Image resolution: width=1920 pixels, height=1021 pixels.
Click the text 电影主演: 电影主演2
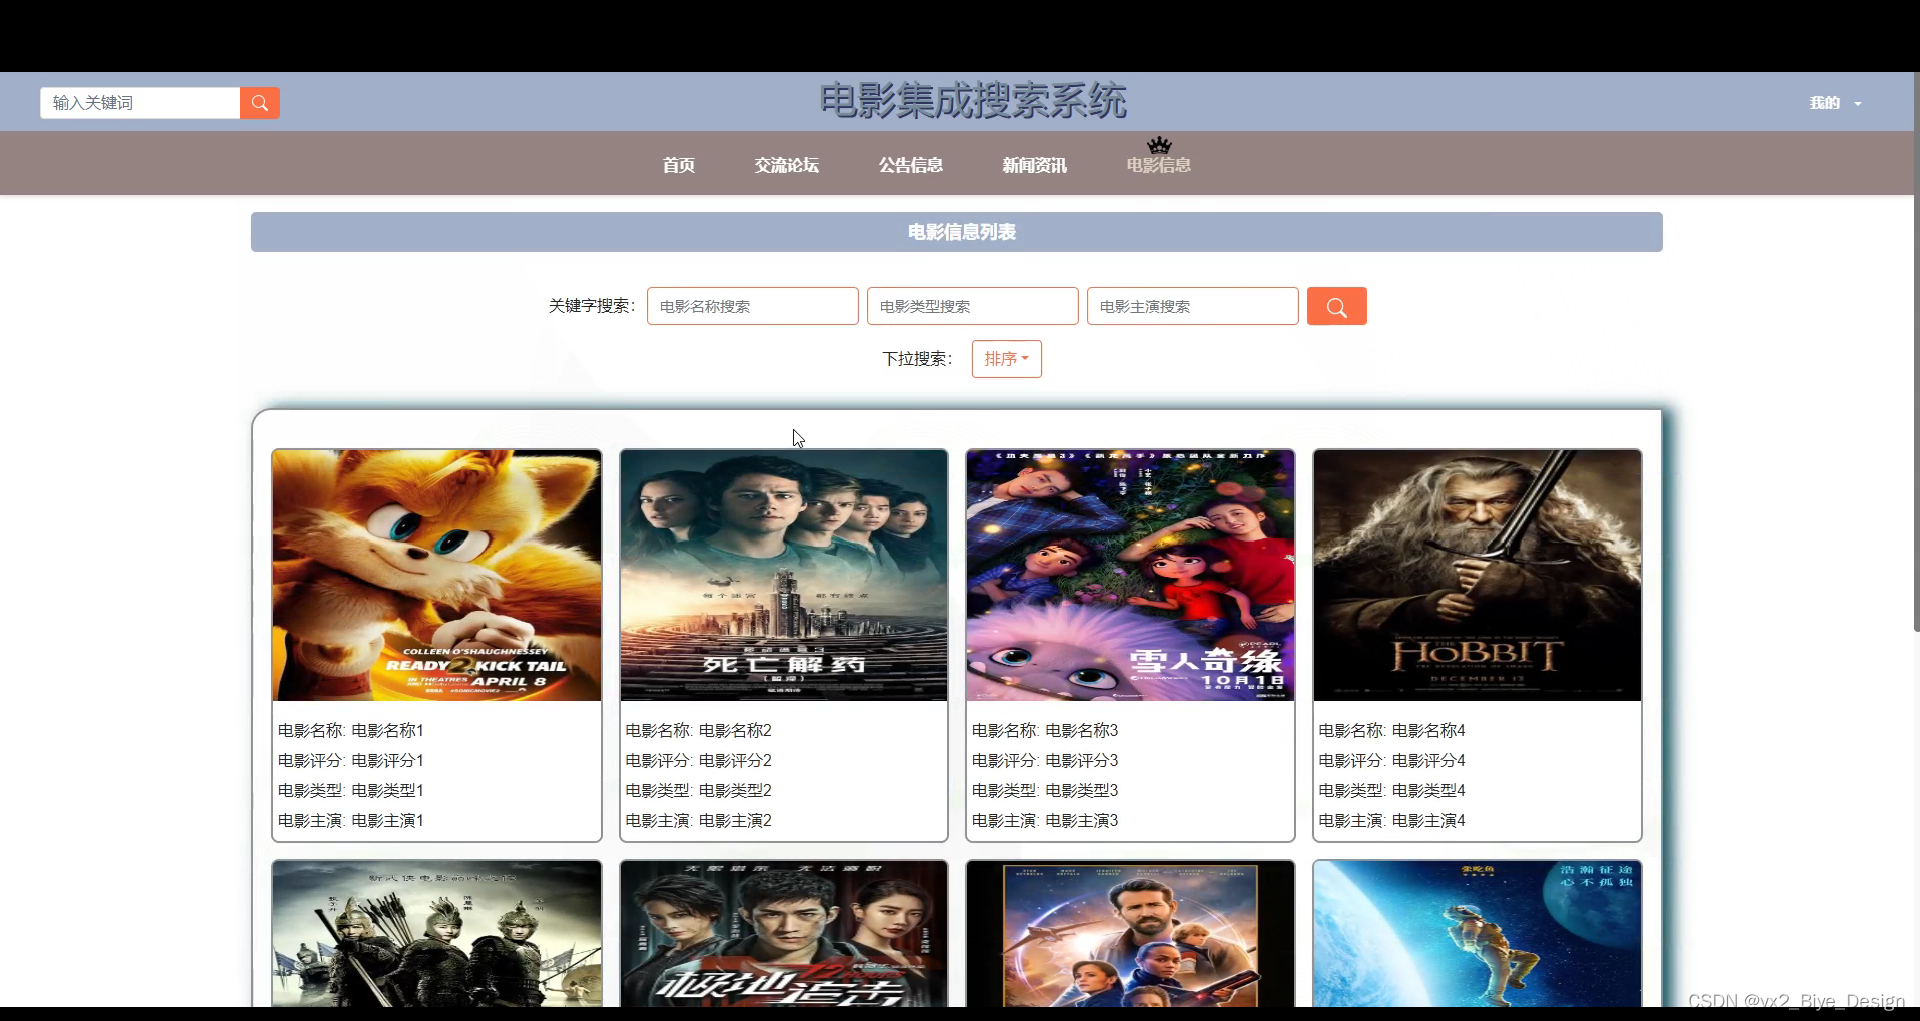pos(699,821)
